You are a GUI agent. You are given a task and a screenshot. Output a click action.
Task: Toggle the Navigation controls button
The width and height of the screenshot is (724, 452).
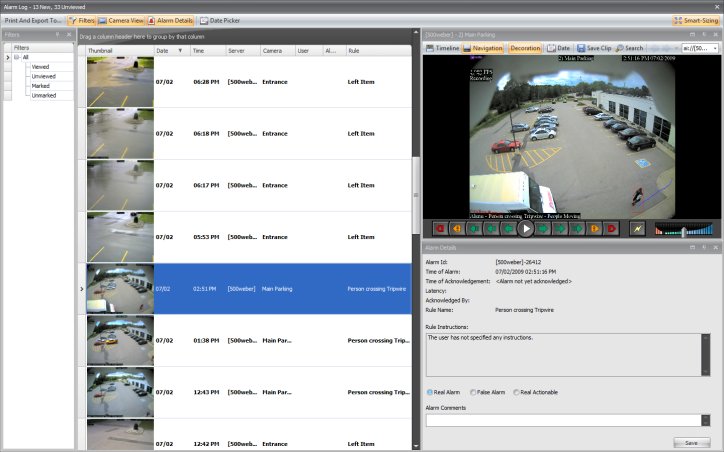(x=483, y=48)
